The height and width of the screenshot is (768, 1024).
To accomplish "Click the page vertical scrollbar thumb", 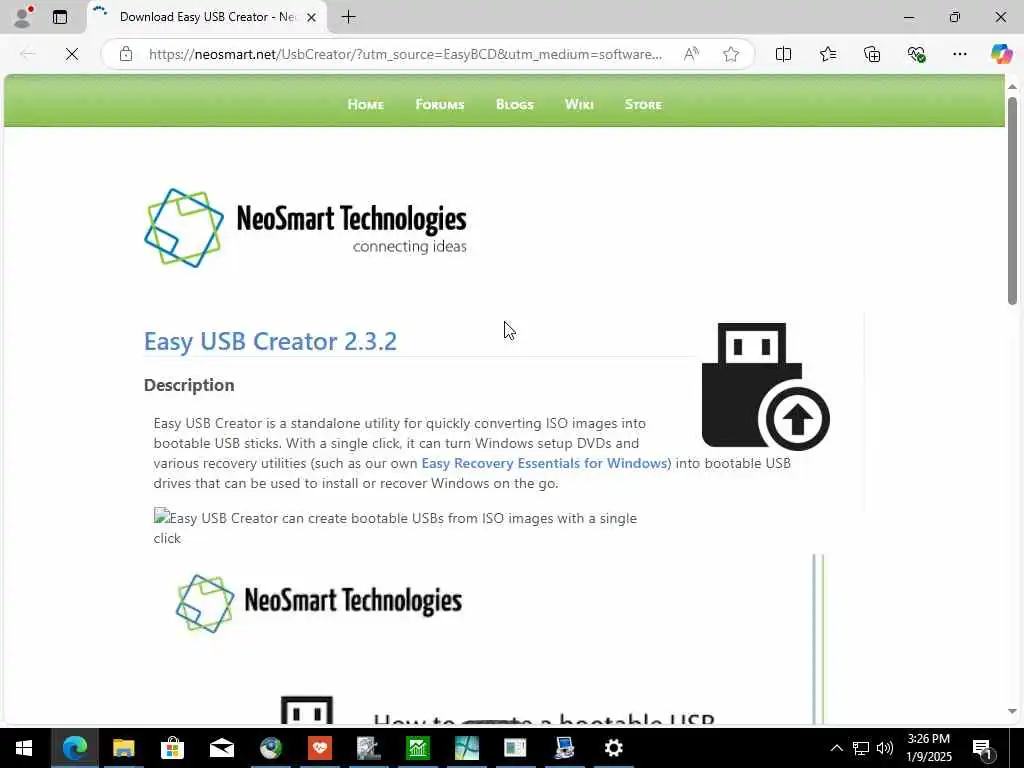I will 1012,200.
